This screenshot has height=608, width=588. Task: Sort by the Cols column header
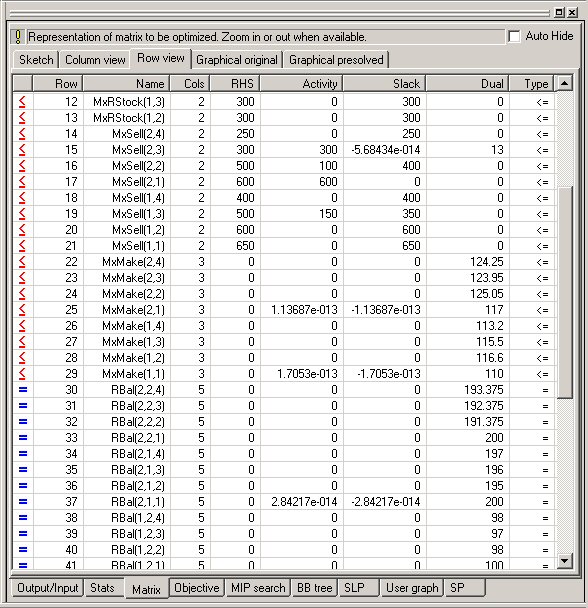[190, 83]
